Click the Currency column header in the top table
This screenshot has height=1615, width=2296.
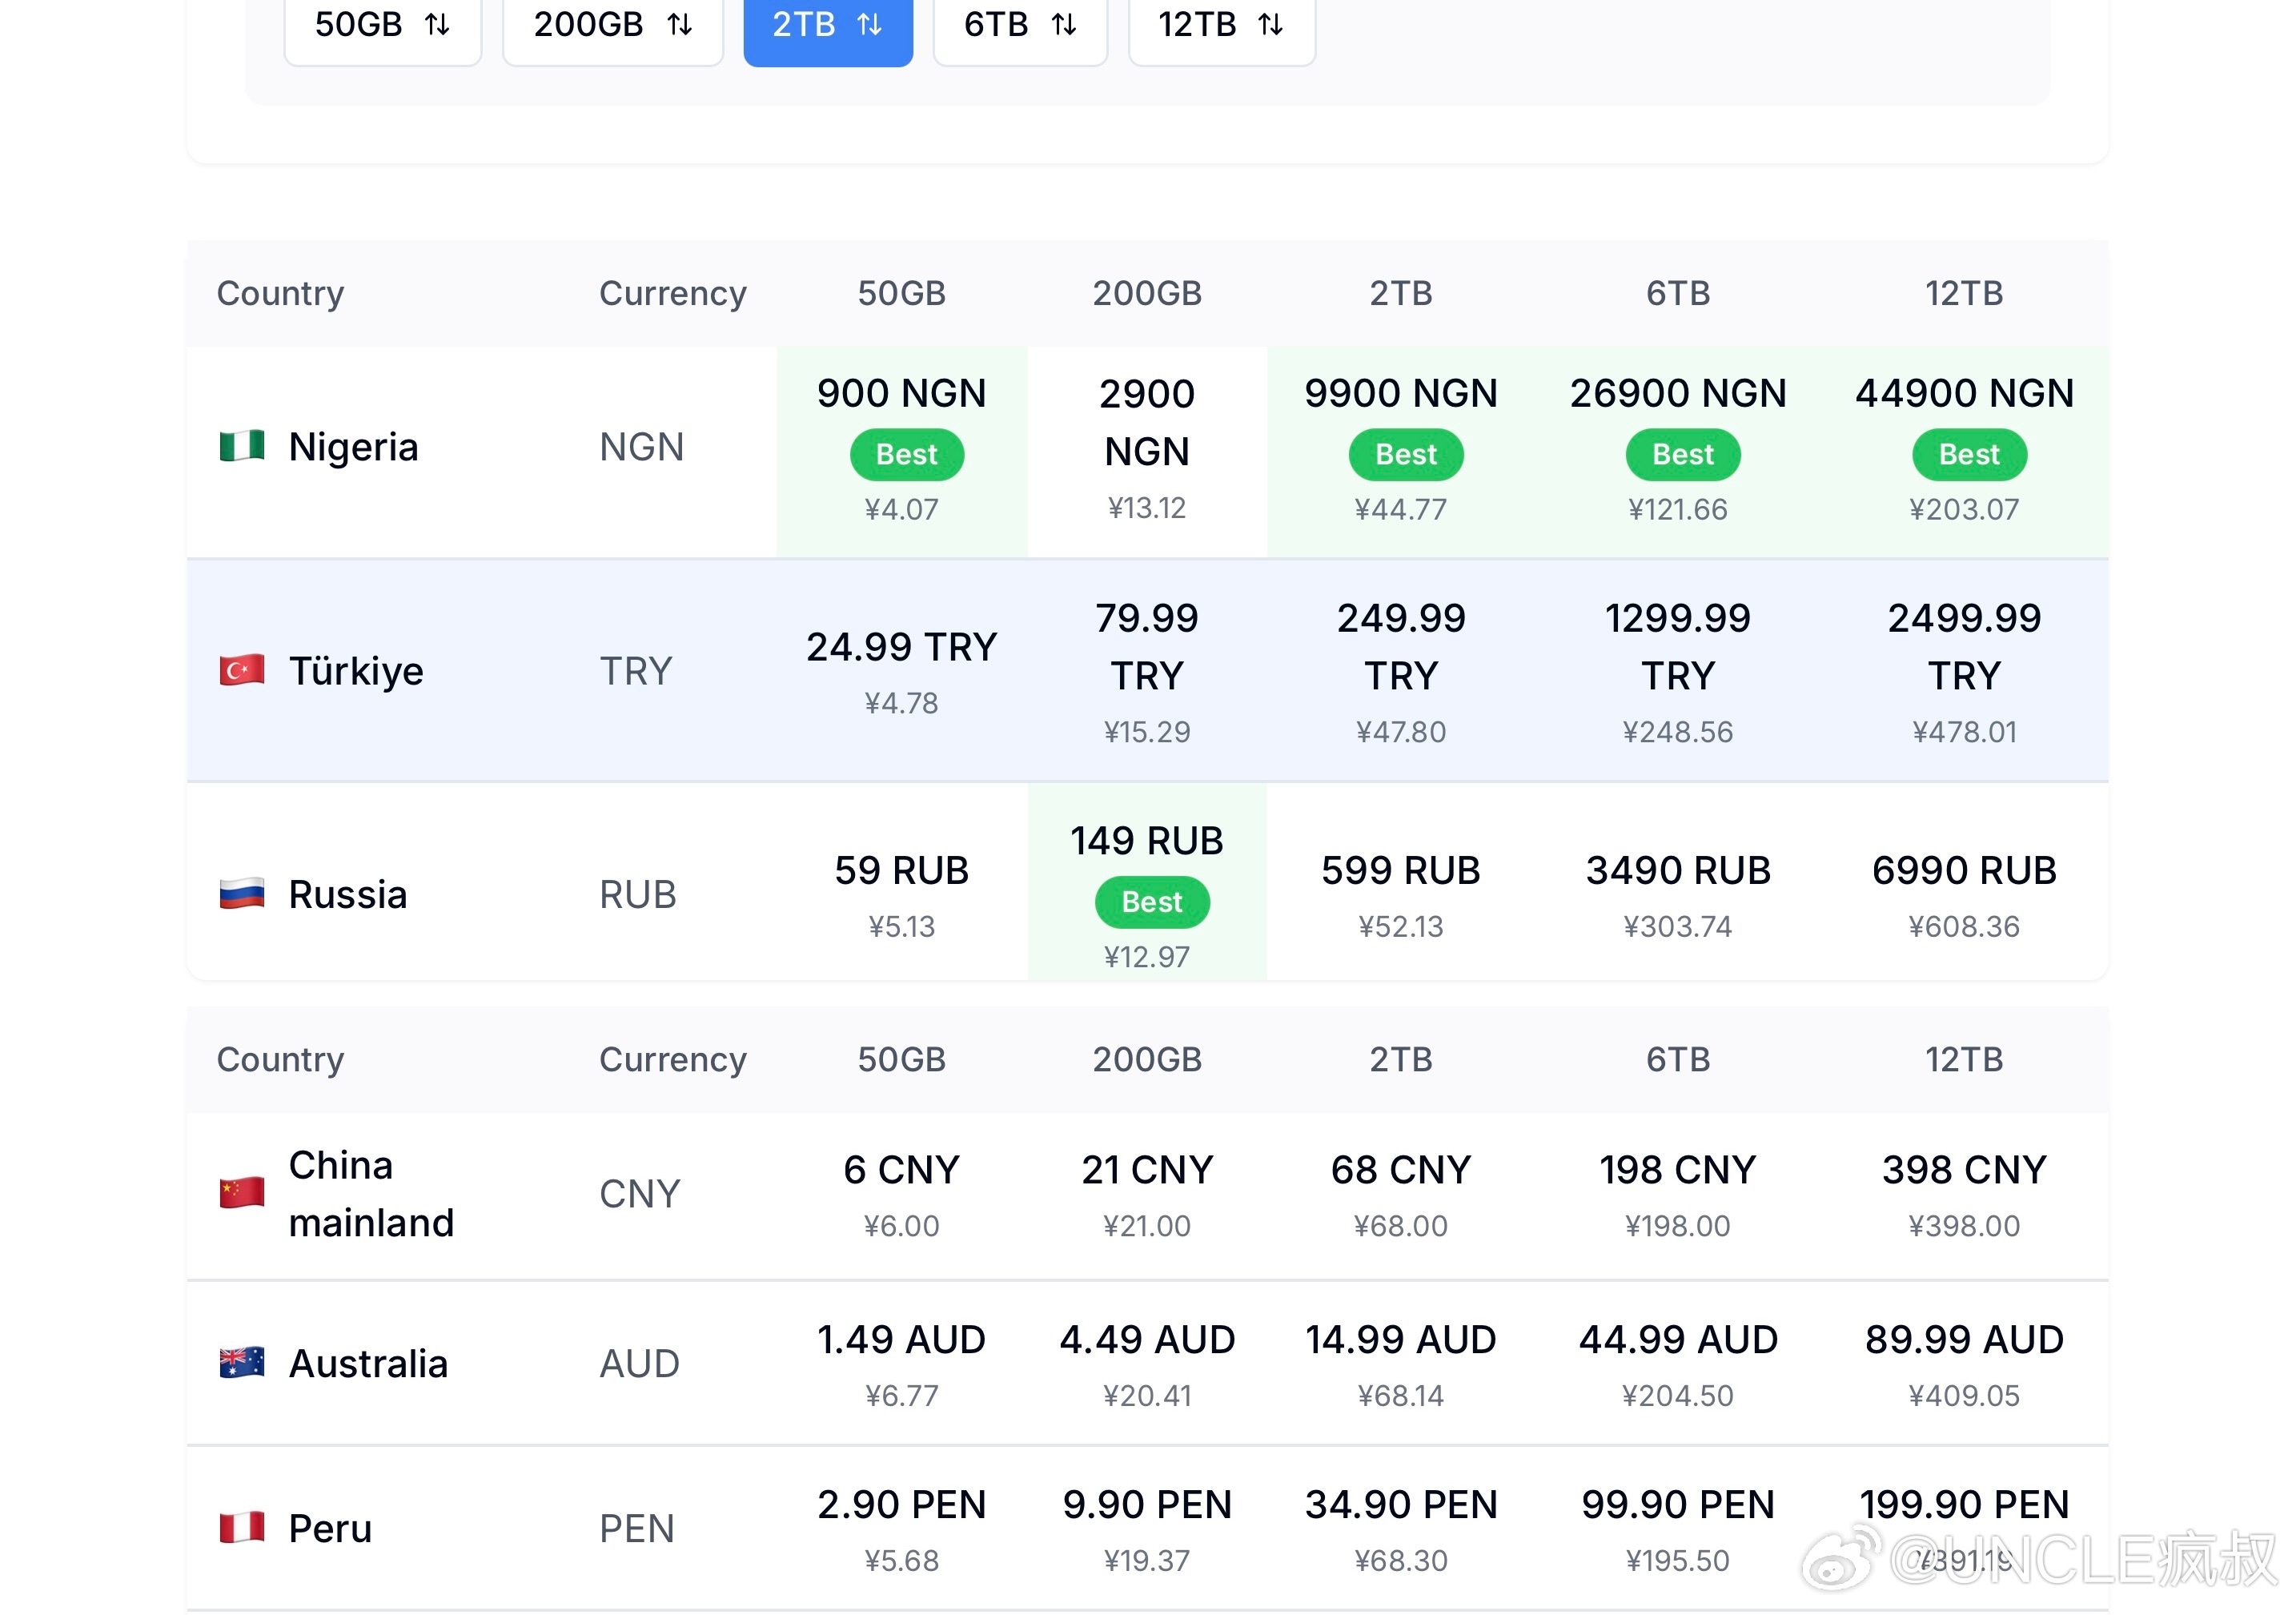(x=672, y=293)
